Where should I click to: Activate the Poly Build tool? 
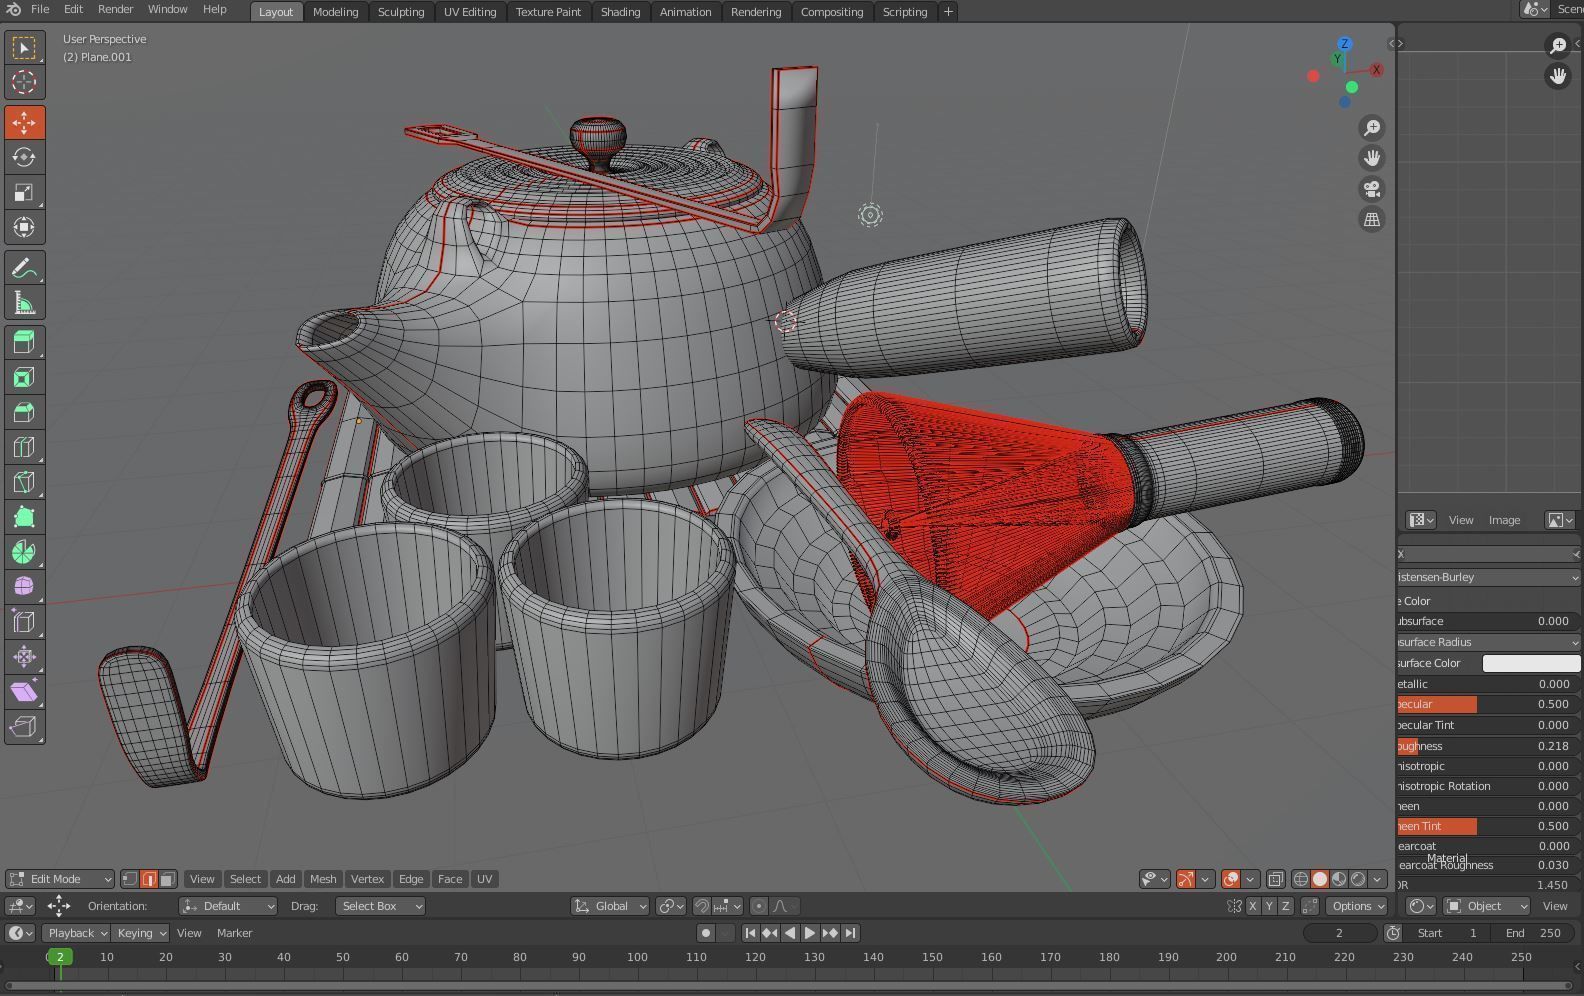24,517
